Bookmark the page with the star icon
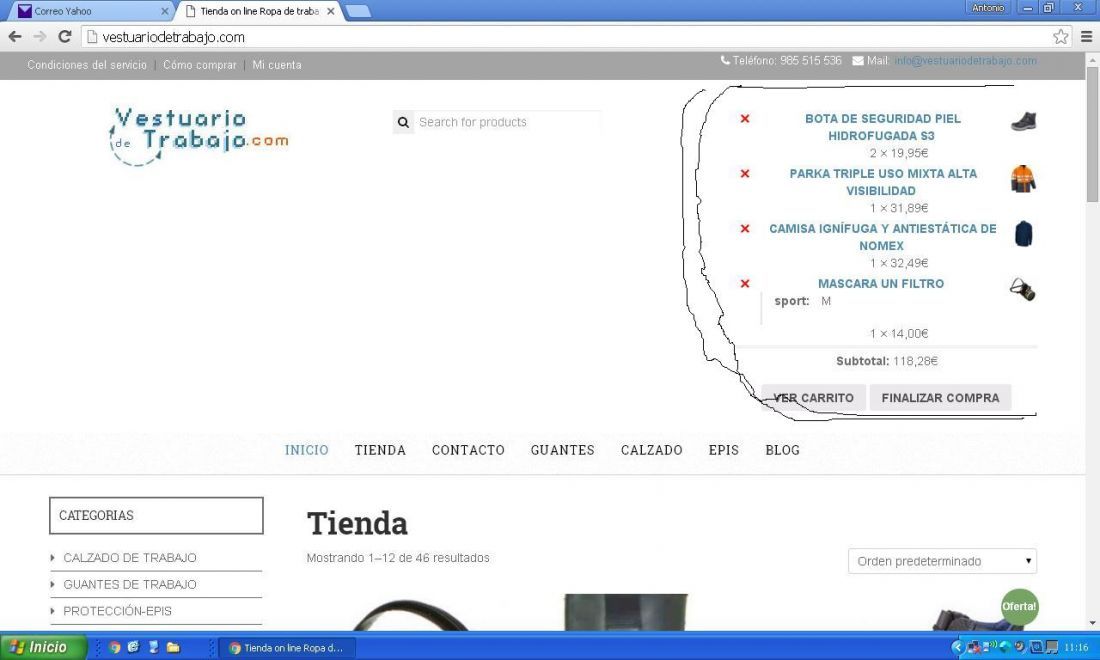 [x=1061, y=36]
